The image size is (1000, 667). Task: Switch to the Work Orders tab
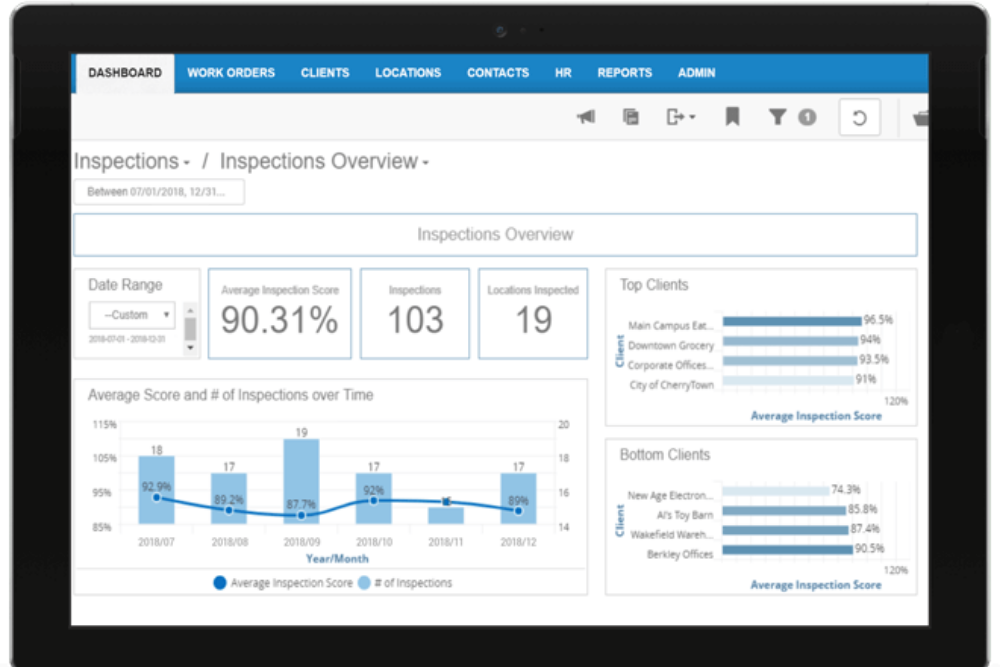(x=231, y=73)
